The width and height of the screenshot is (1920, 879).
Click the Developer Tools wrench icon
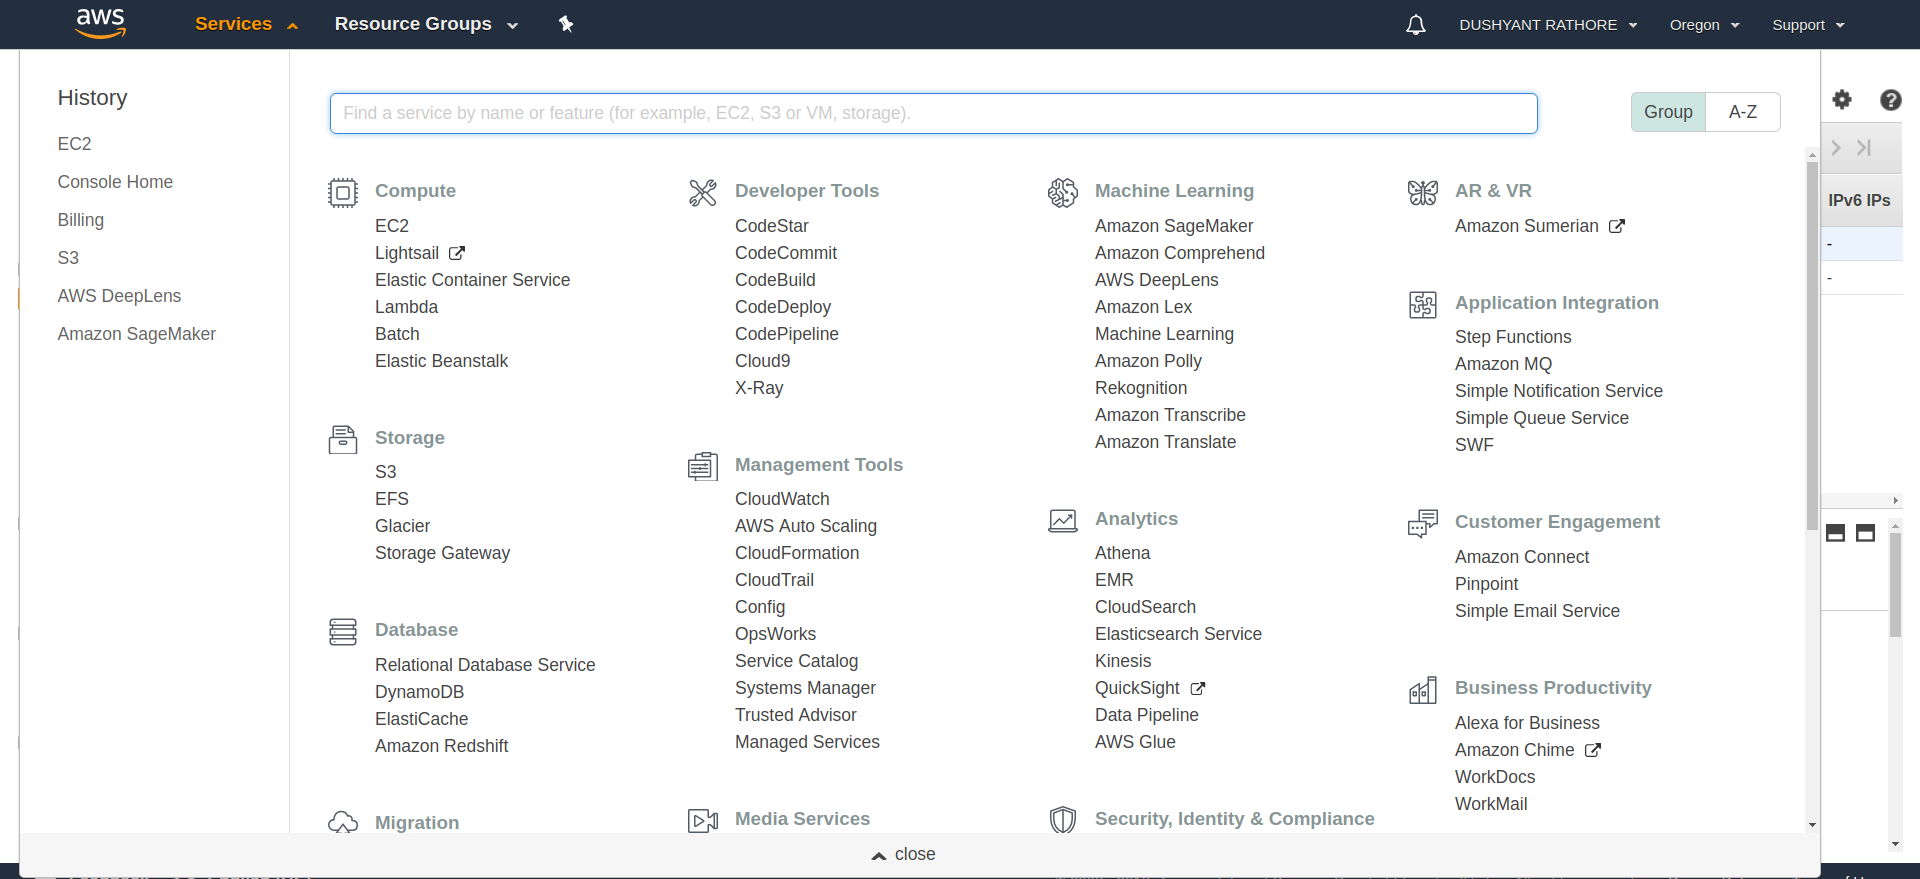coord(703,192)
